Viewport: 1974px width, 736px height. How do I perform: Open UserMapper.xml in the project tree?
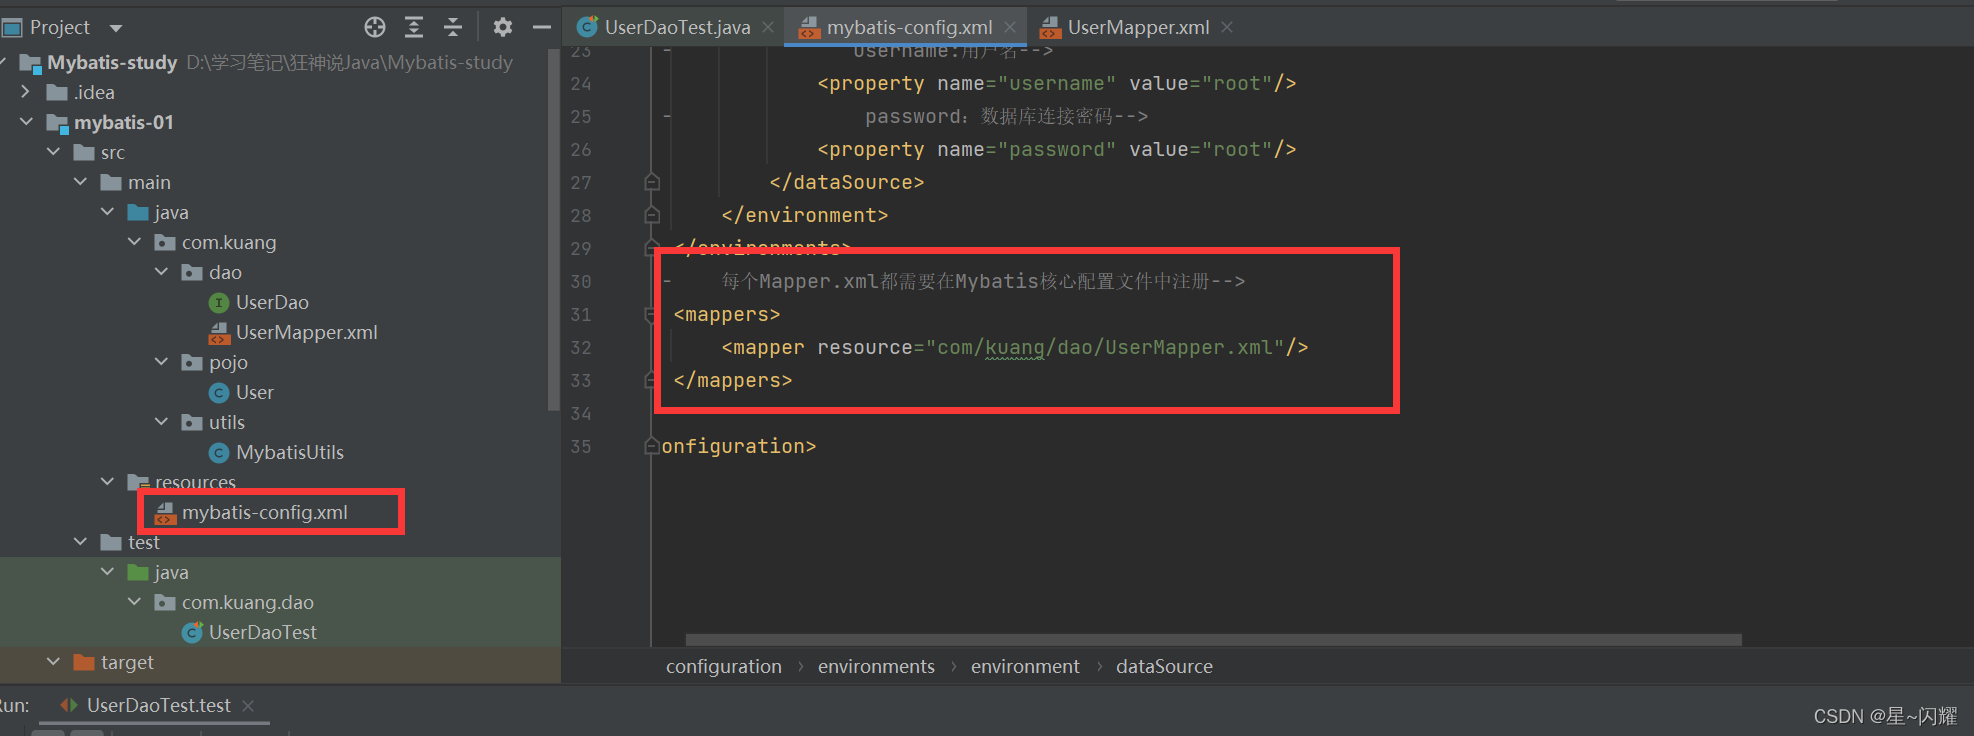click(306, 332)
